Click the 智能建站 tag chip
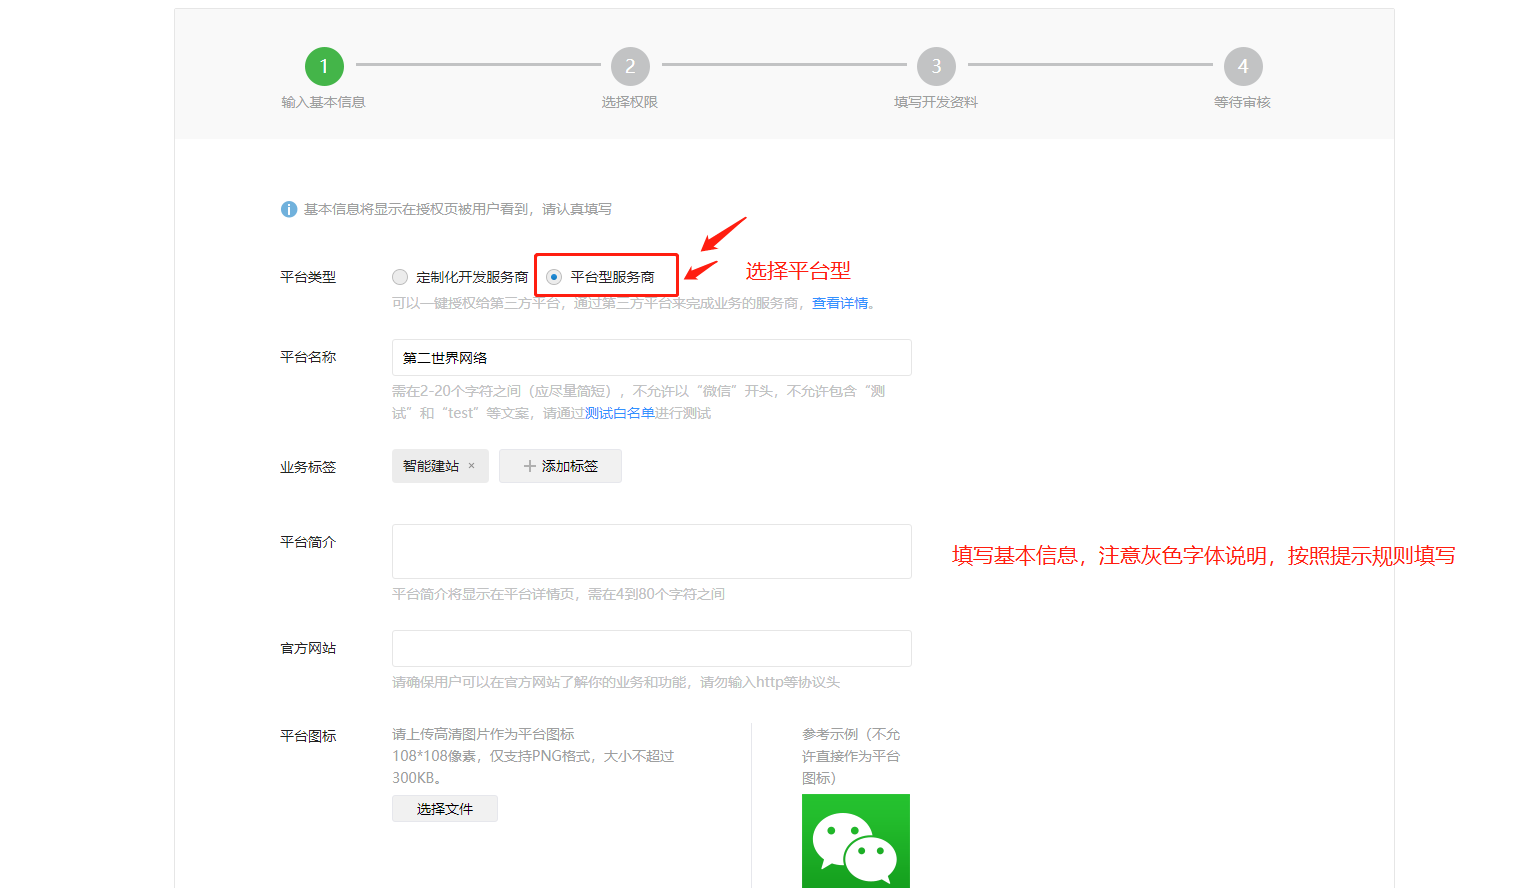1530x888 pixels. pyautogui.click(x=430, y=466)
